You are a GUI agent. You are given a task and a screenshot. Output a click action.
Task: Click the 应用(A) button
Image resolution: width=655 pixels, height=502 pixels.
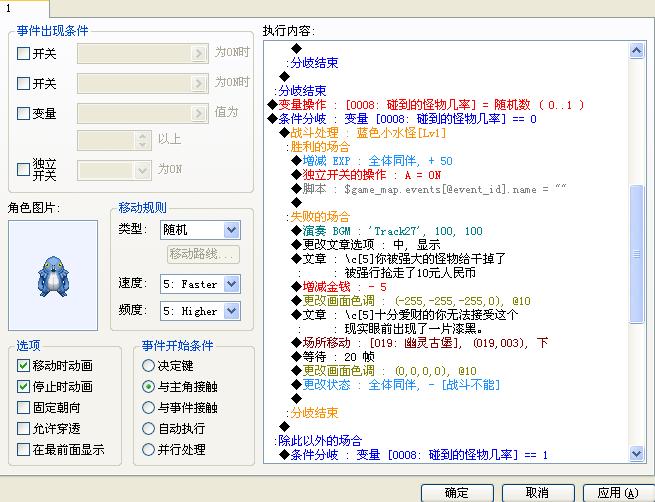click(x=619, y=493)
